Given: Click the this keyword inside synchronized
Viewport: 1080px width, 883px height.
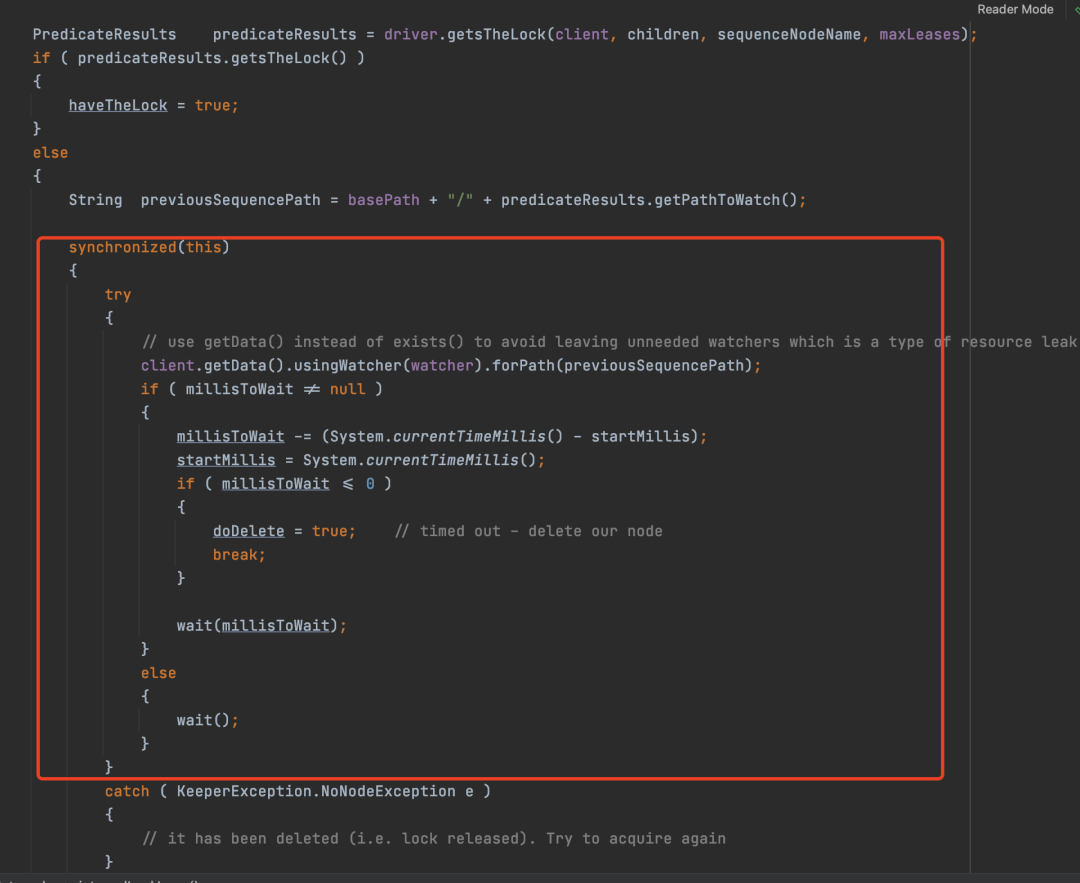Looking at the screenshot, I should click(x=203, y=247).
